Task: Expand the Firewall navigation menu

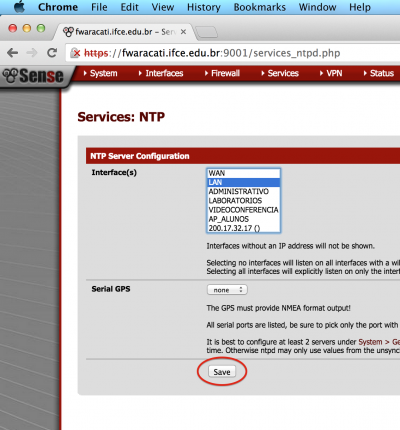Action: 222,73
